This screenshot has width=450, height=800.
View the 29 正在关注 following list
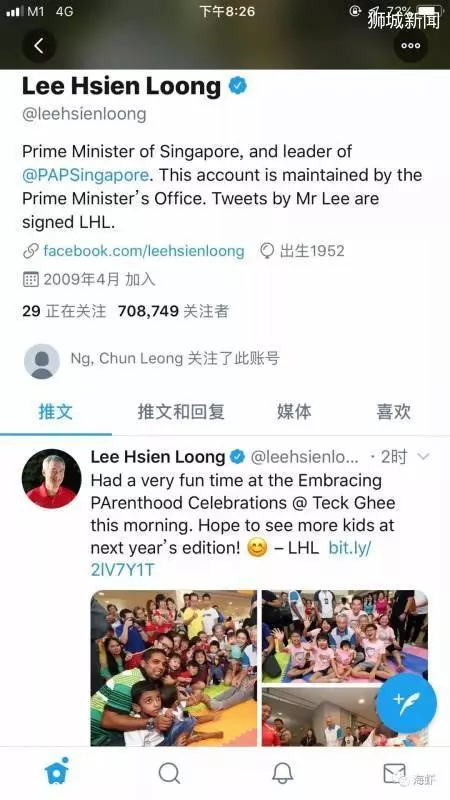click(64, 311)
